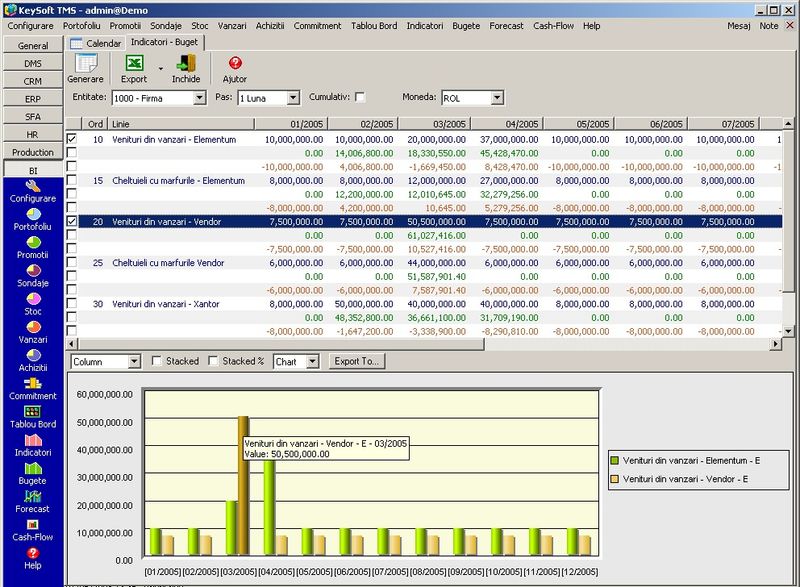Click the grid scroll down arrow
The image size is (800, 587).
[x=788, y=331]
